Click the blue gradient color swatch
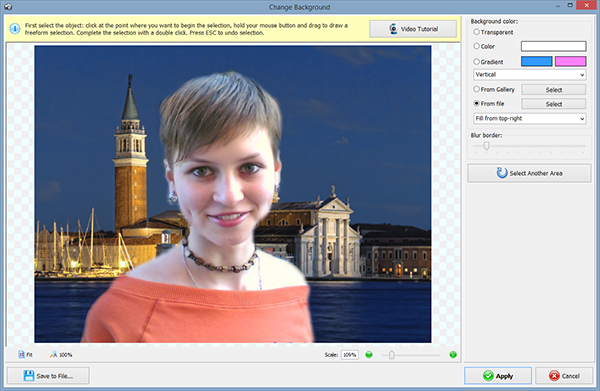Viewport: 600px width, 391px height. (x=536, y=61)
